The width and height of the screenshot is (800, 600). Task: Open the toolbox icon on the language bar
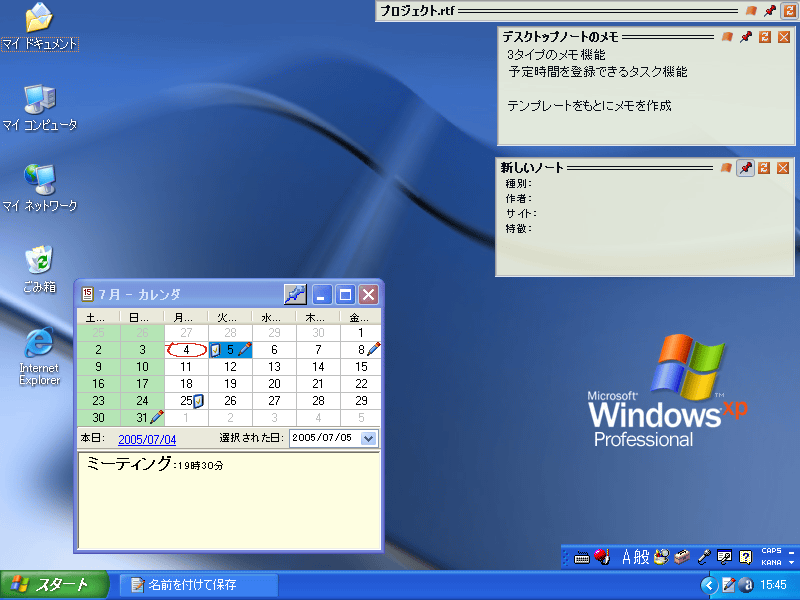[682, 557]
